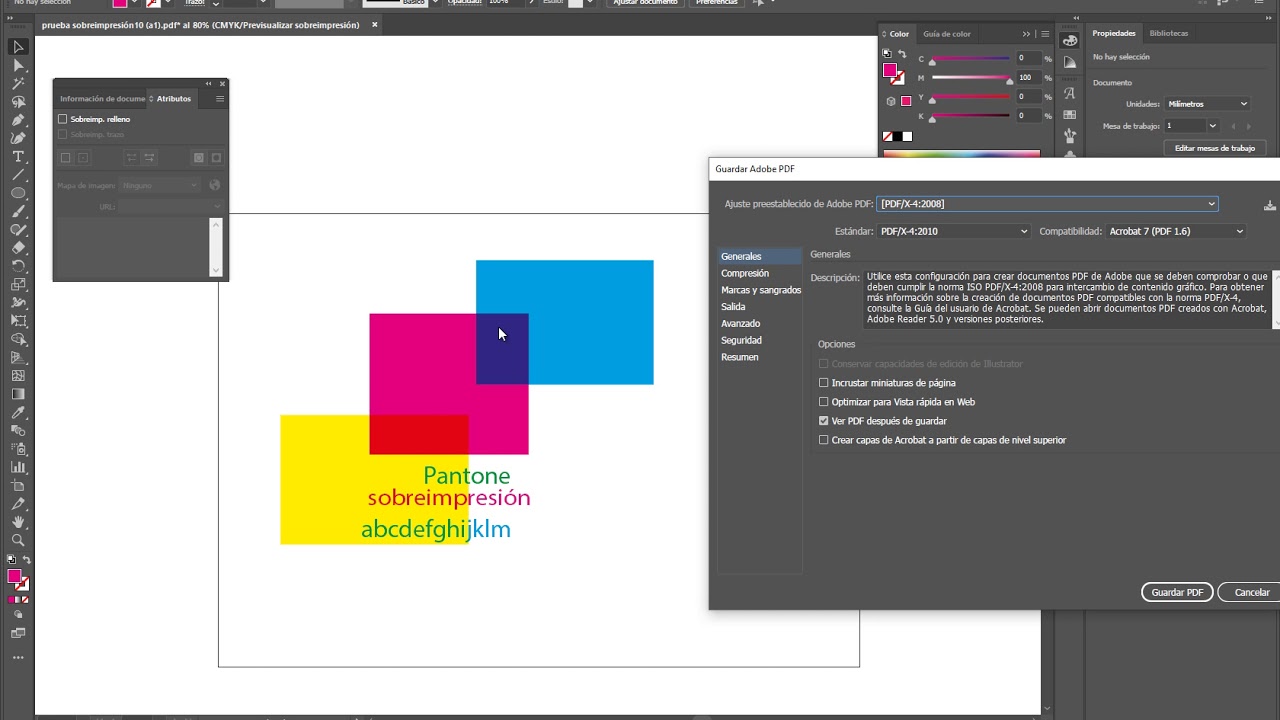Open the Atributos panel flyout menu

pos(220,99)
